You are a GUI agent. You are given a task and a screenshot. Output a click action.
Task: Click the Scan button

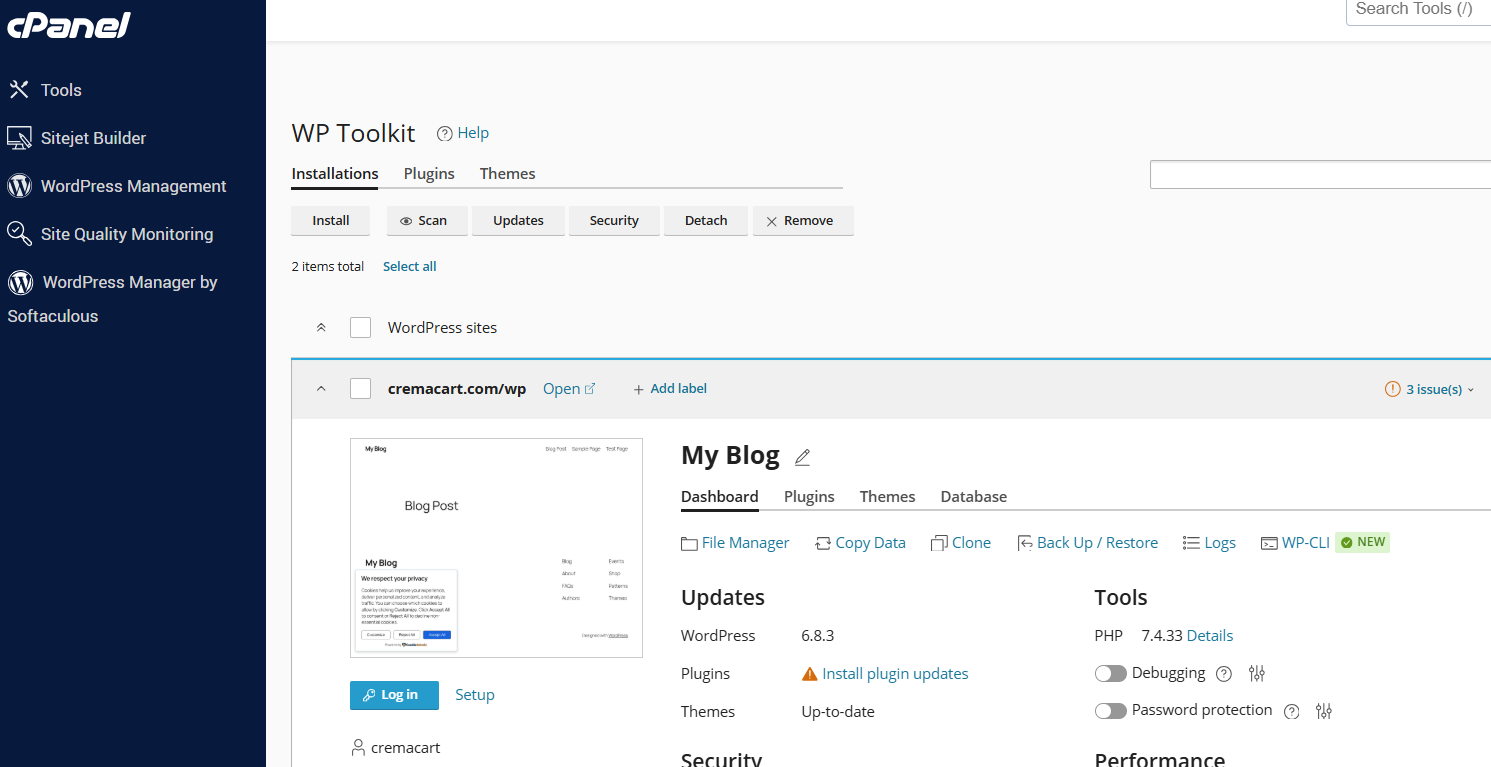coord(427,221)
